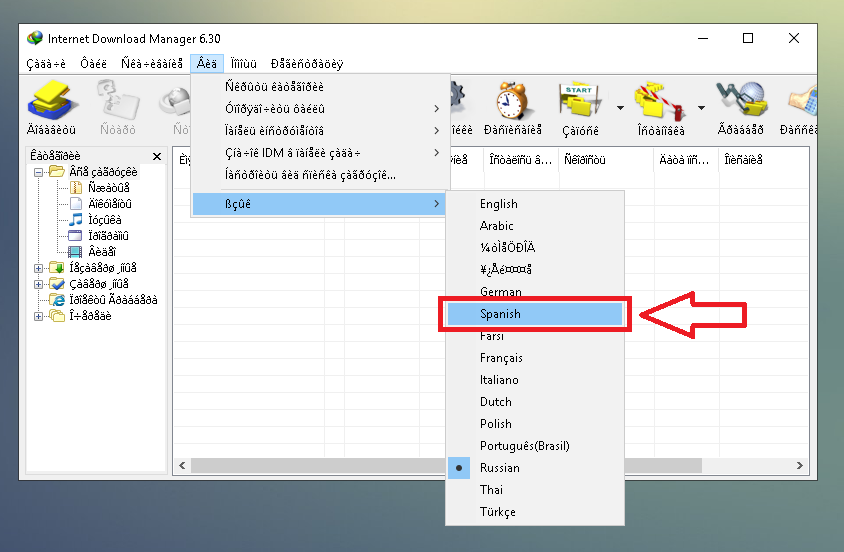Open the Scheduler alarm clock icon
The width and height of the screenshot is (844, 552).
coord(513,102)
